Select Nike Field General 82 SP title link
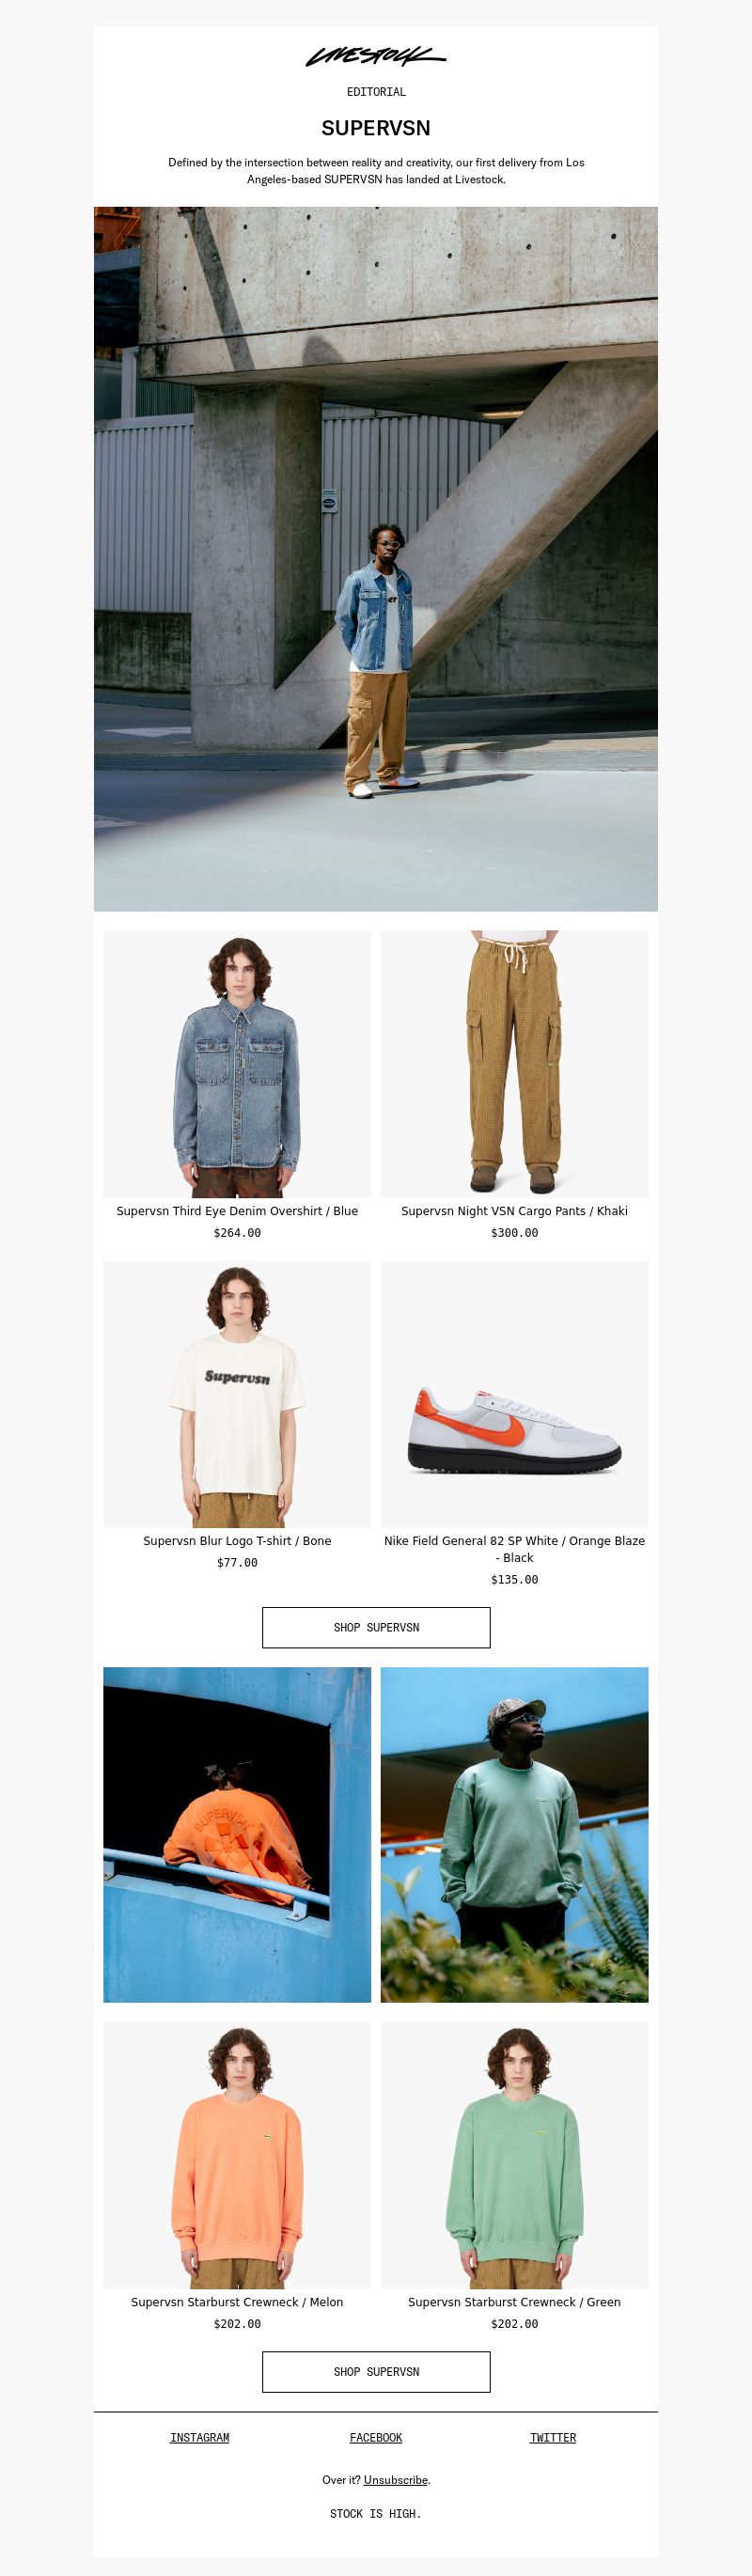The image size is (752, 2576). click(514, 1549)
